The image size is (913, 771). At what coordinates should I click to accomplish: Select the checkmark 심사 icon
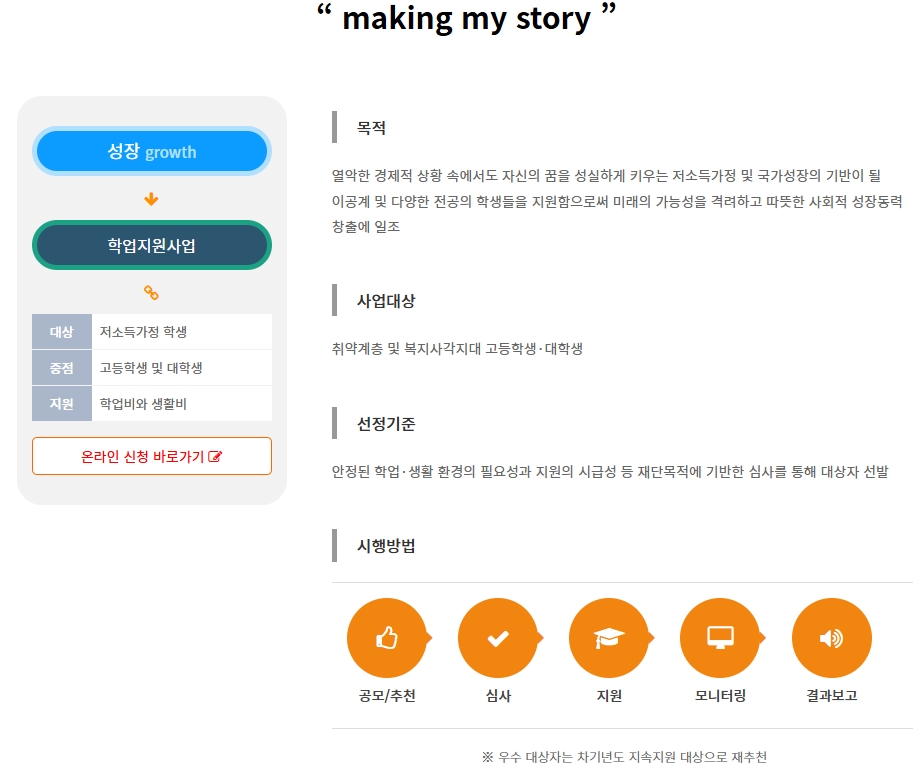pos(499,637)
